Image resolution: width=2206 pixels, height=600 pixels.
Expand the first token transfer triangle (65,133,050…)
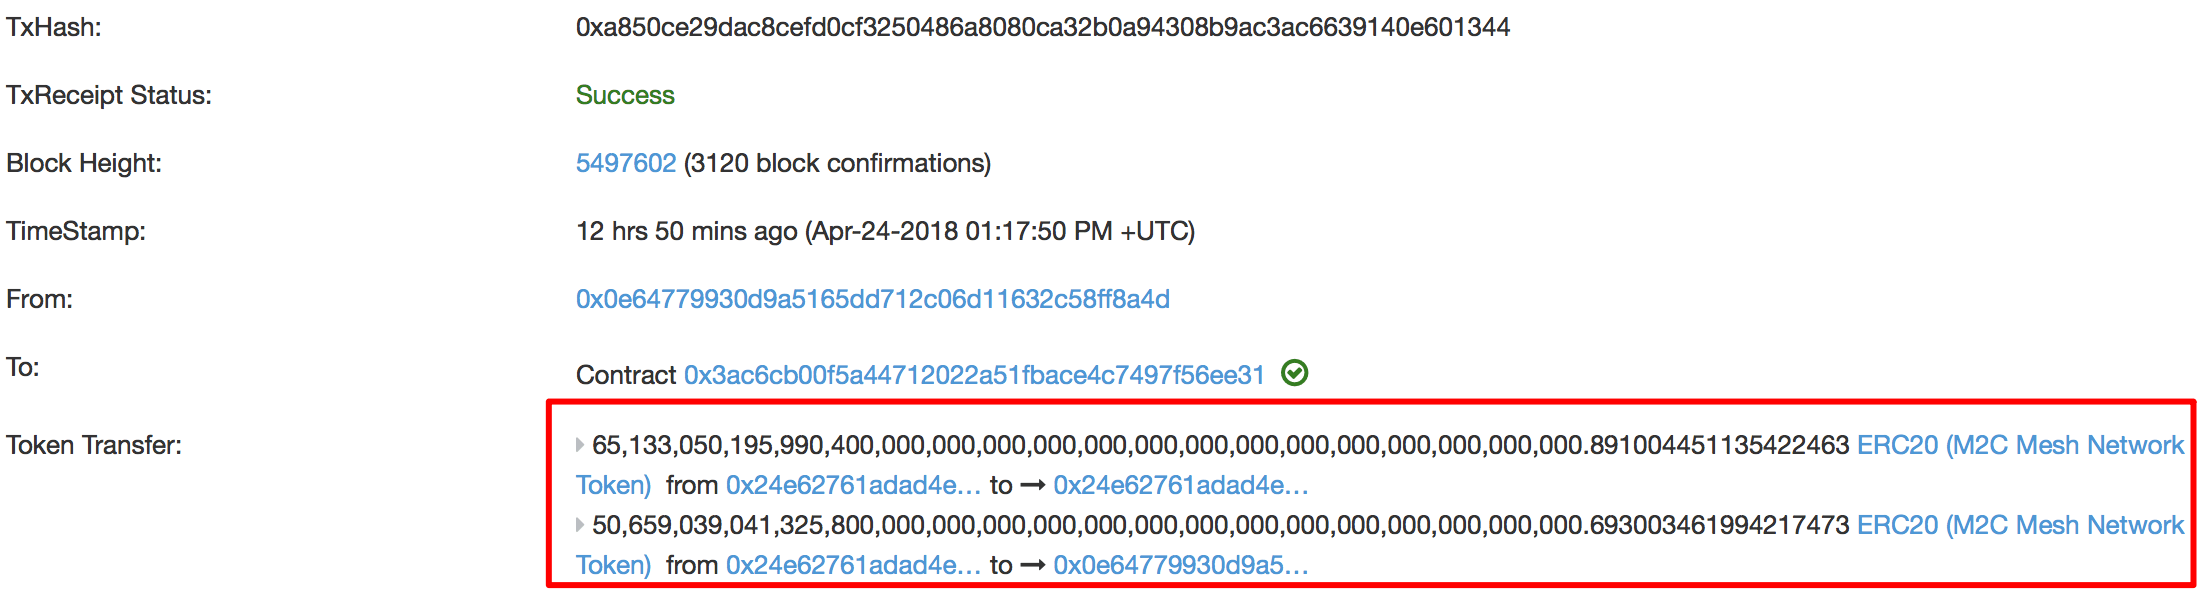[x=580, y=445]
